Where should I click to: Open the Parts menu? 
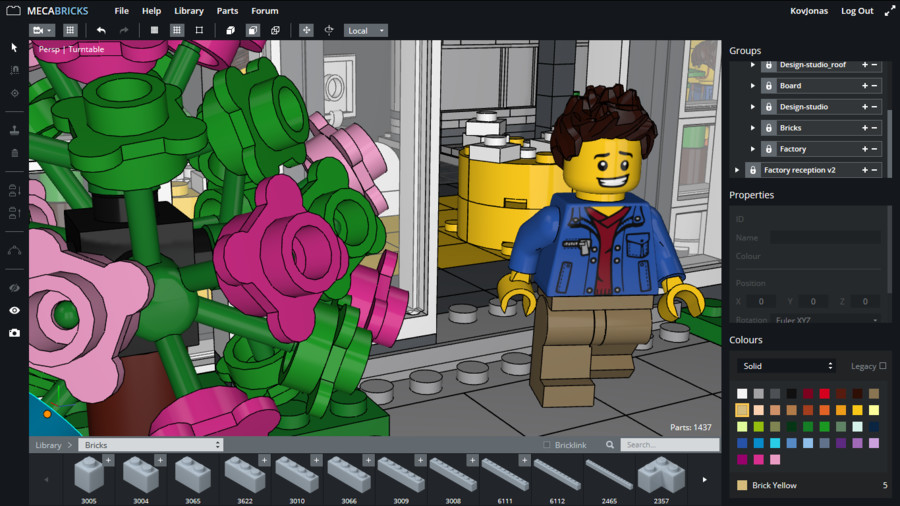click(227, 11)
